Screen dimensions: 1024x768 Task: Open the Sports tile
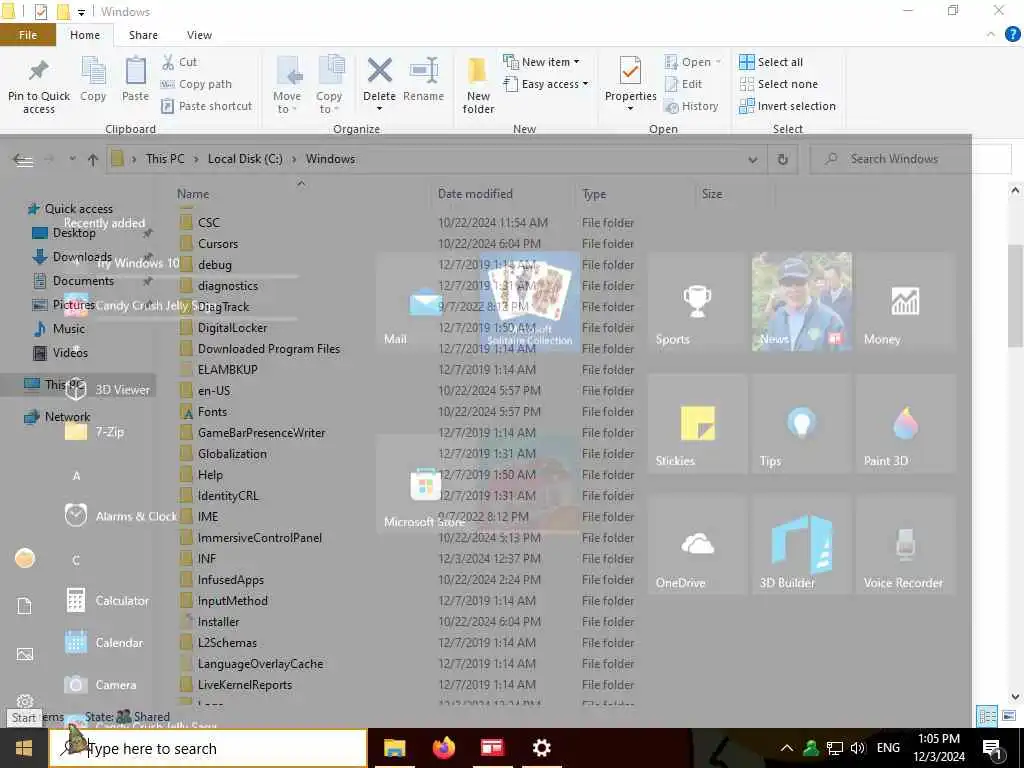697,302
